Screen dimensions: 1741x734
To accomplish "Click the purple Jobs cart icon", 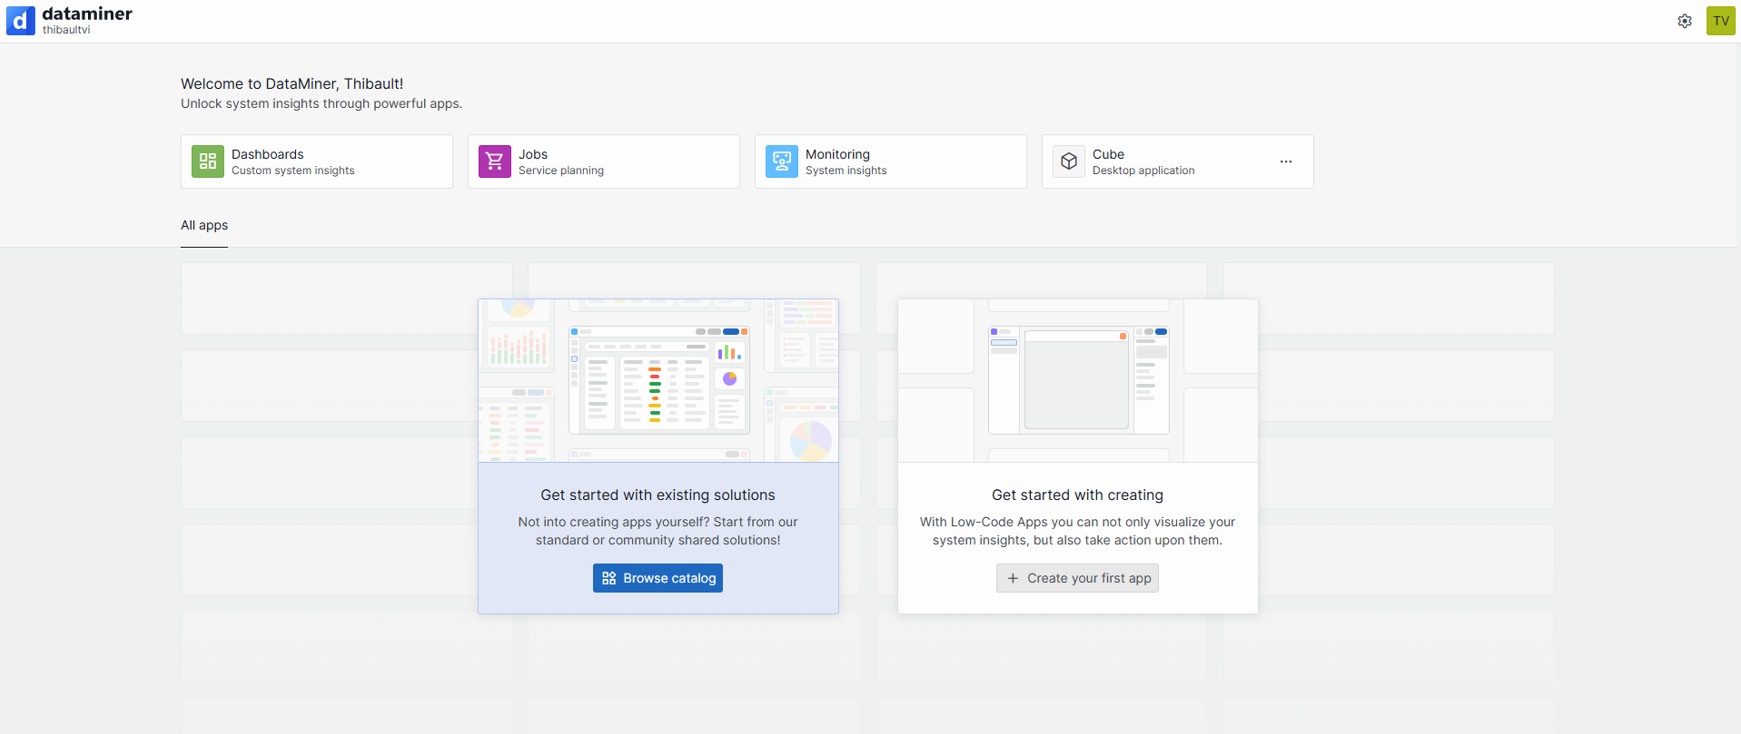I will 495,161.
